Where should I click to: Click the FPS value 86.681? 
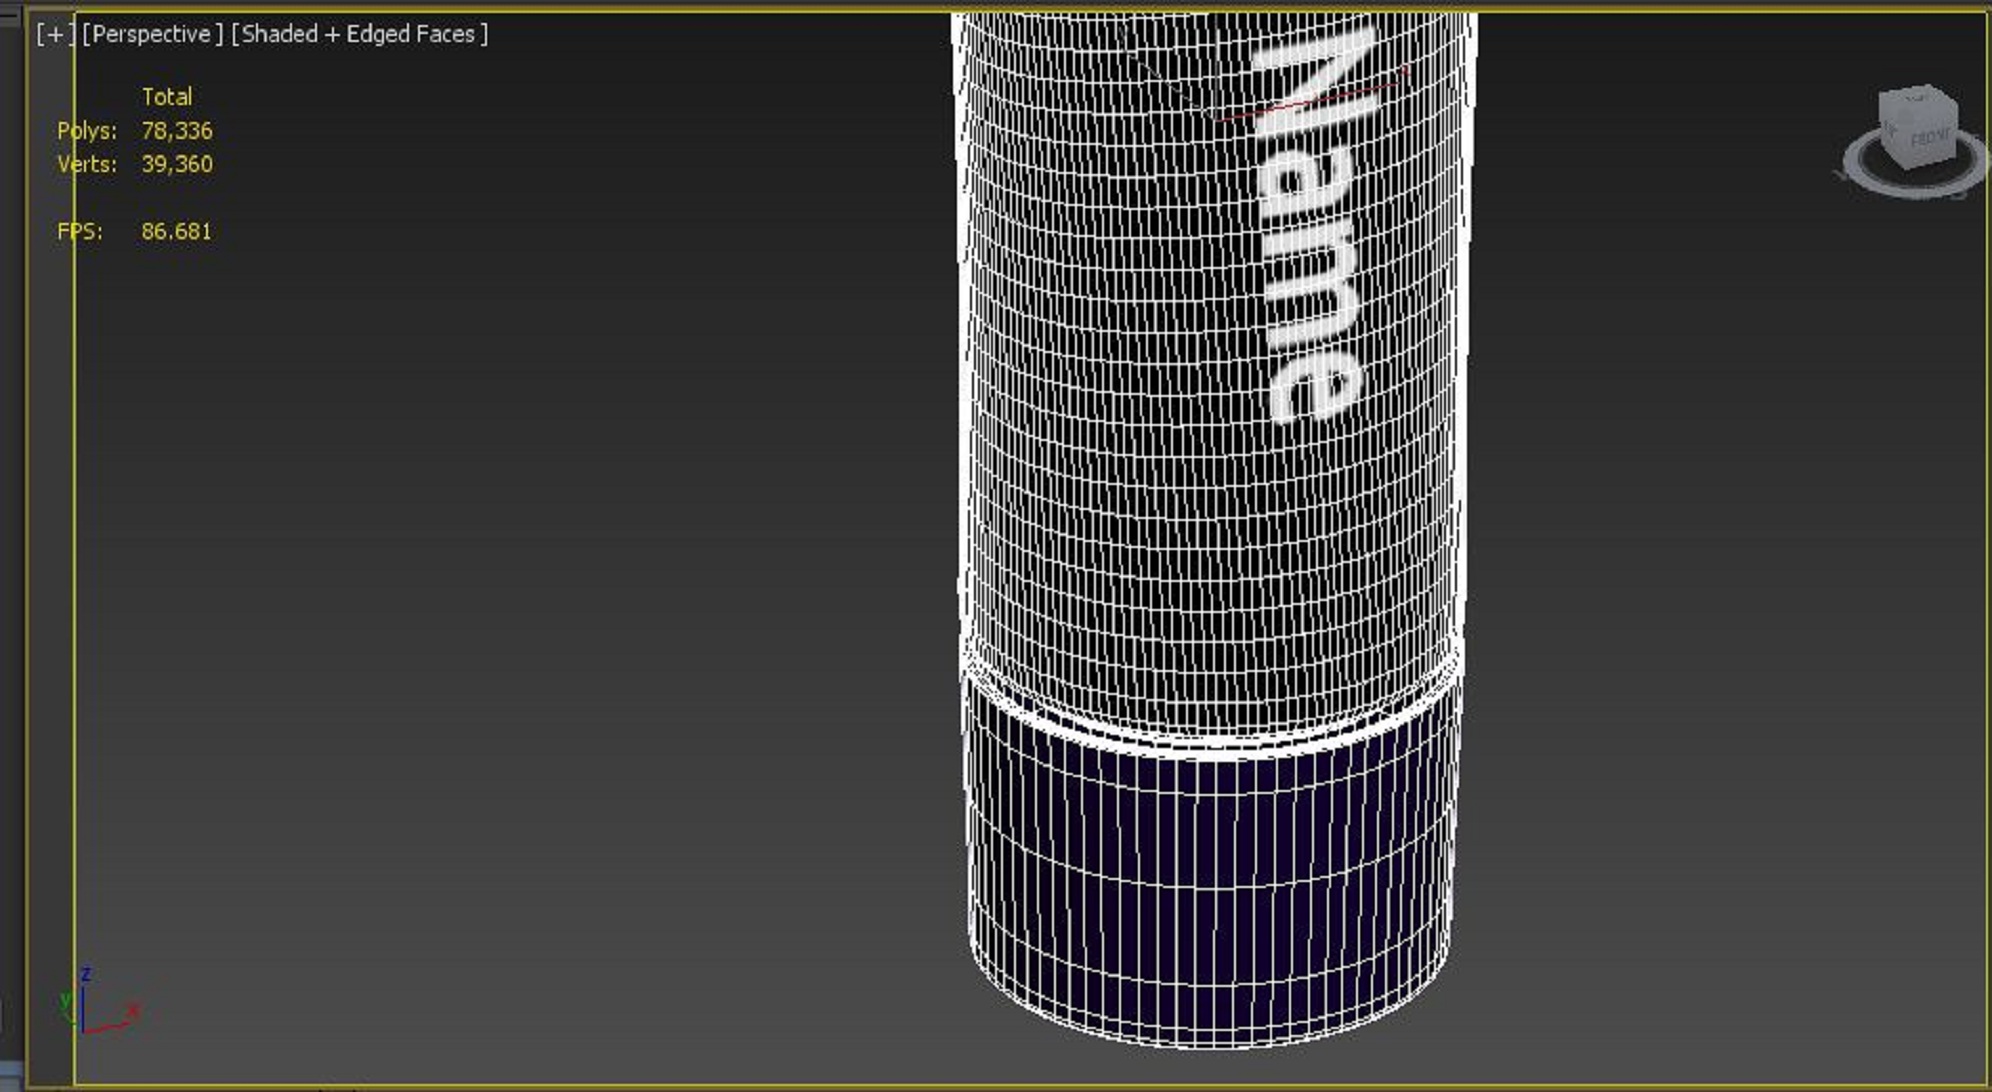click(176, 232)
